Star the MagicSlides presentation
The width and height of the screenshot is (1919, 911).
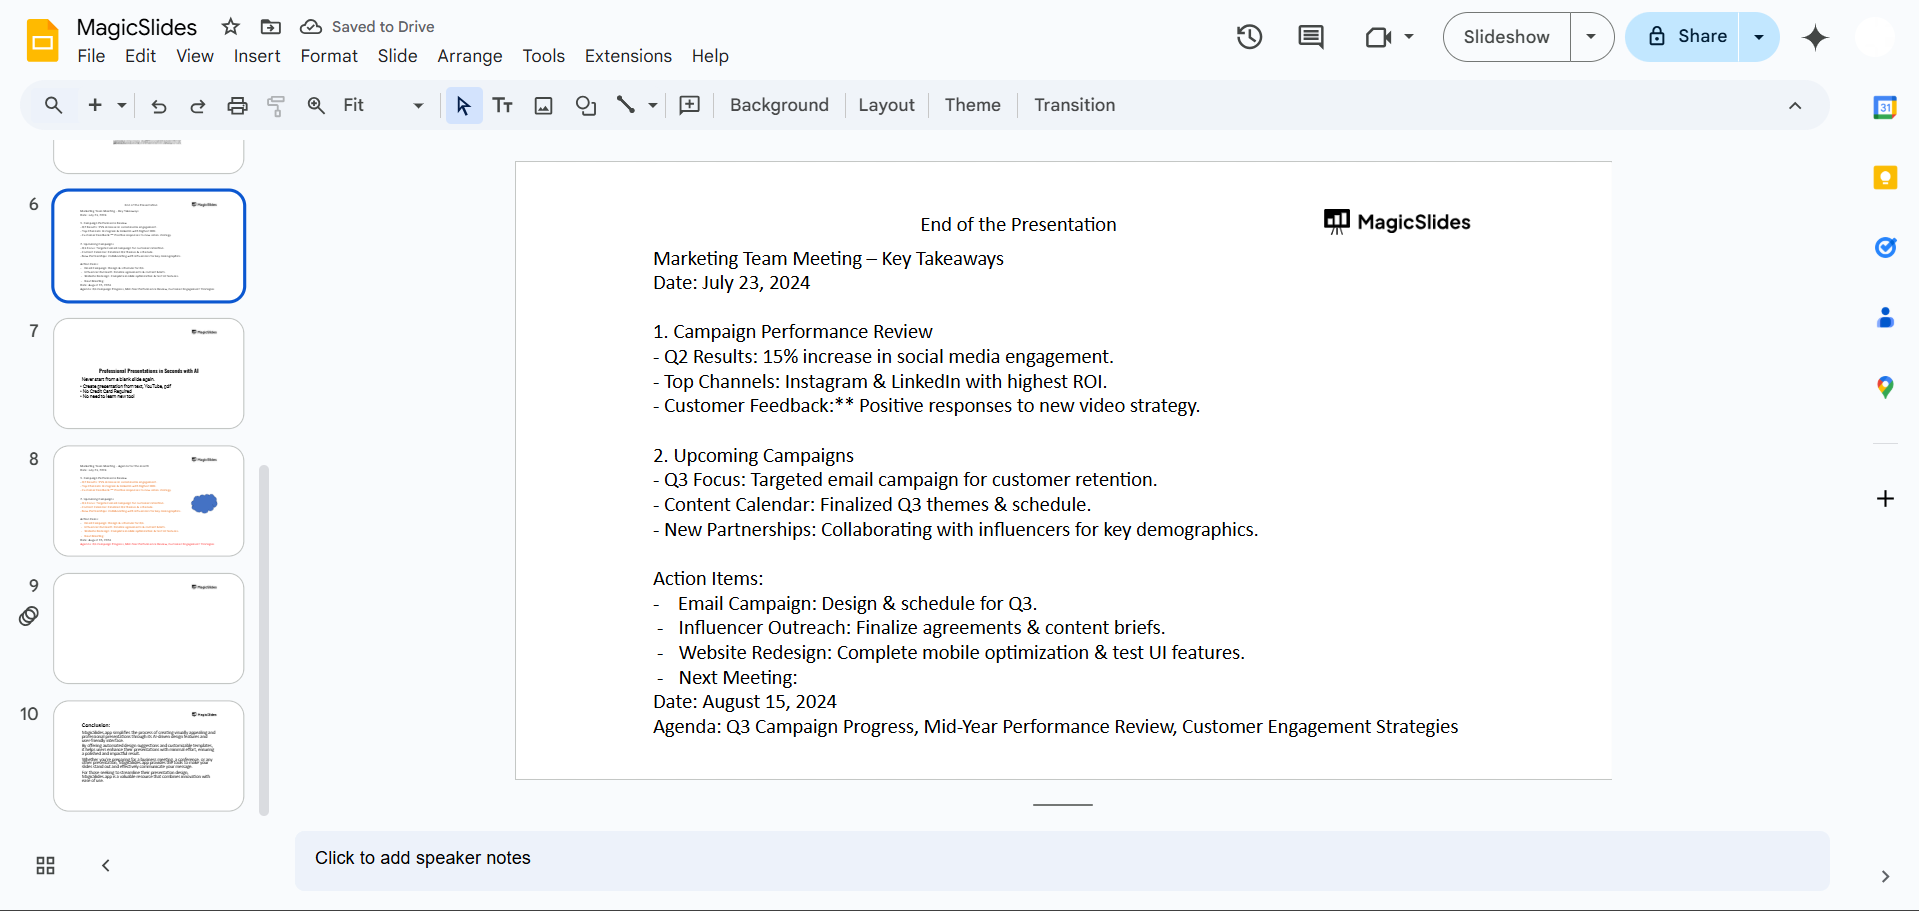tap(230, 27)
